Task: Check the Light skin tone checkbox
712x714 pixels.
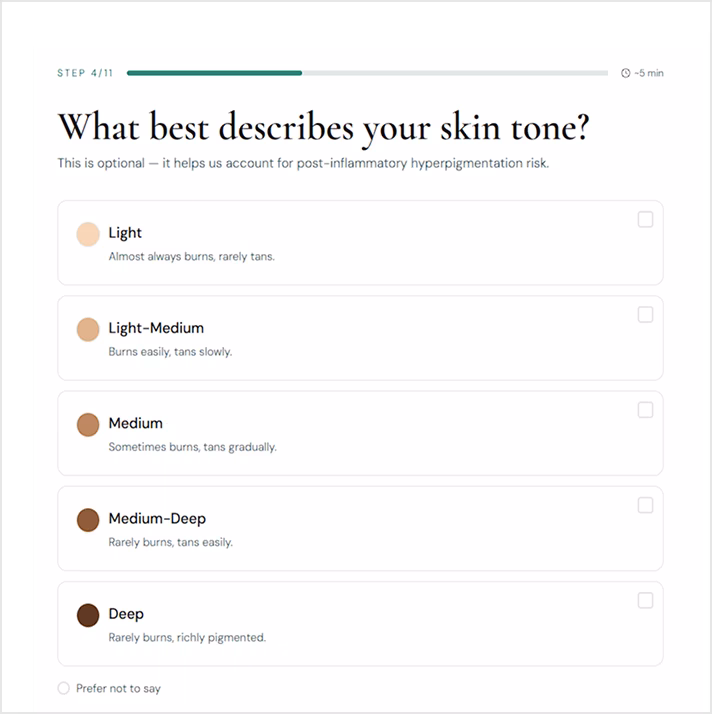Action: (645, 219)
